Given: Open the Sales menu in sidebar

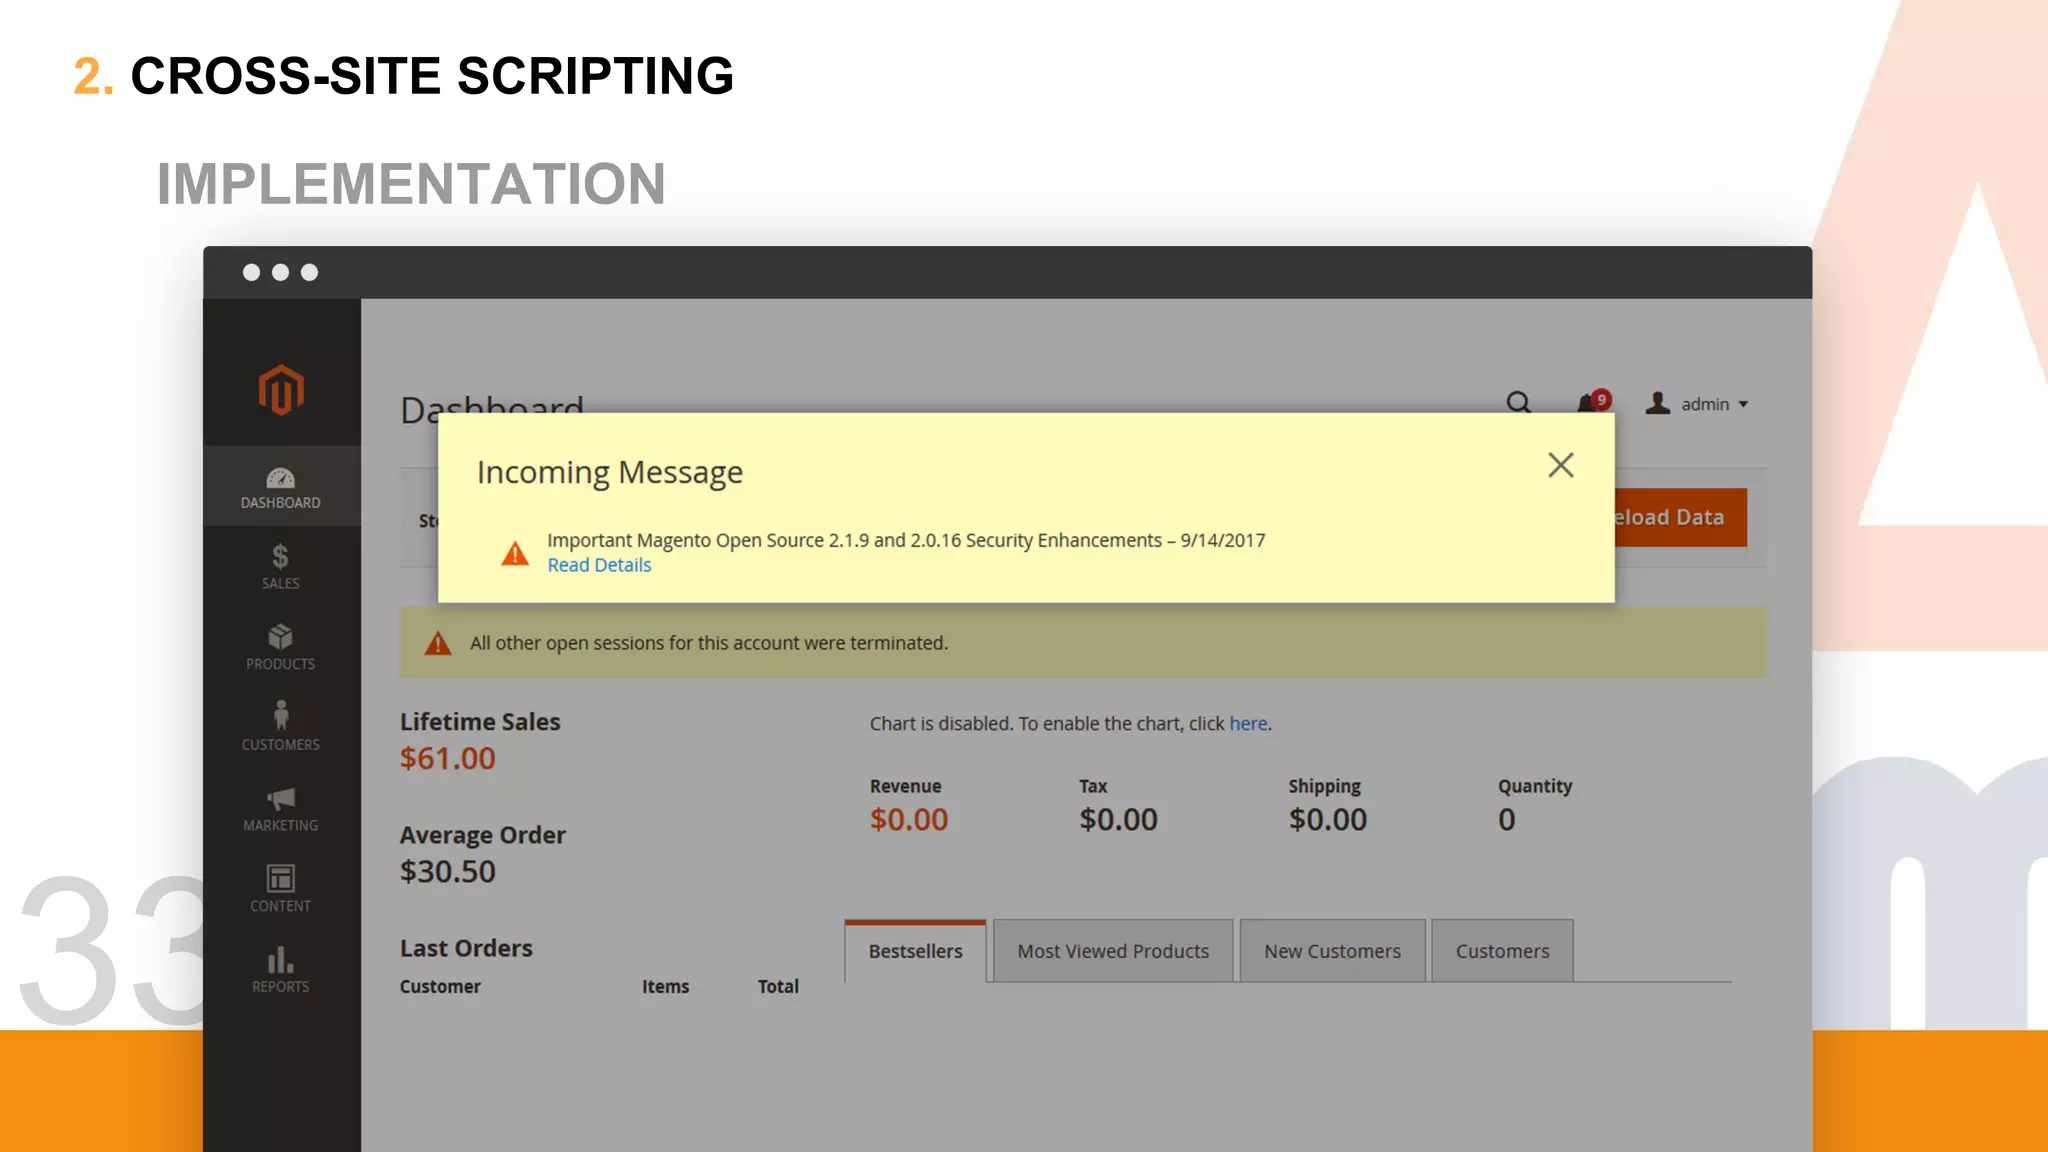Looking at the screenshot, I should pyautogui.click(x=281, y=567).
